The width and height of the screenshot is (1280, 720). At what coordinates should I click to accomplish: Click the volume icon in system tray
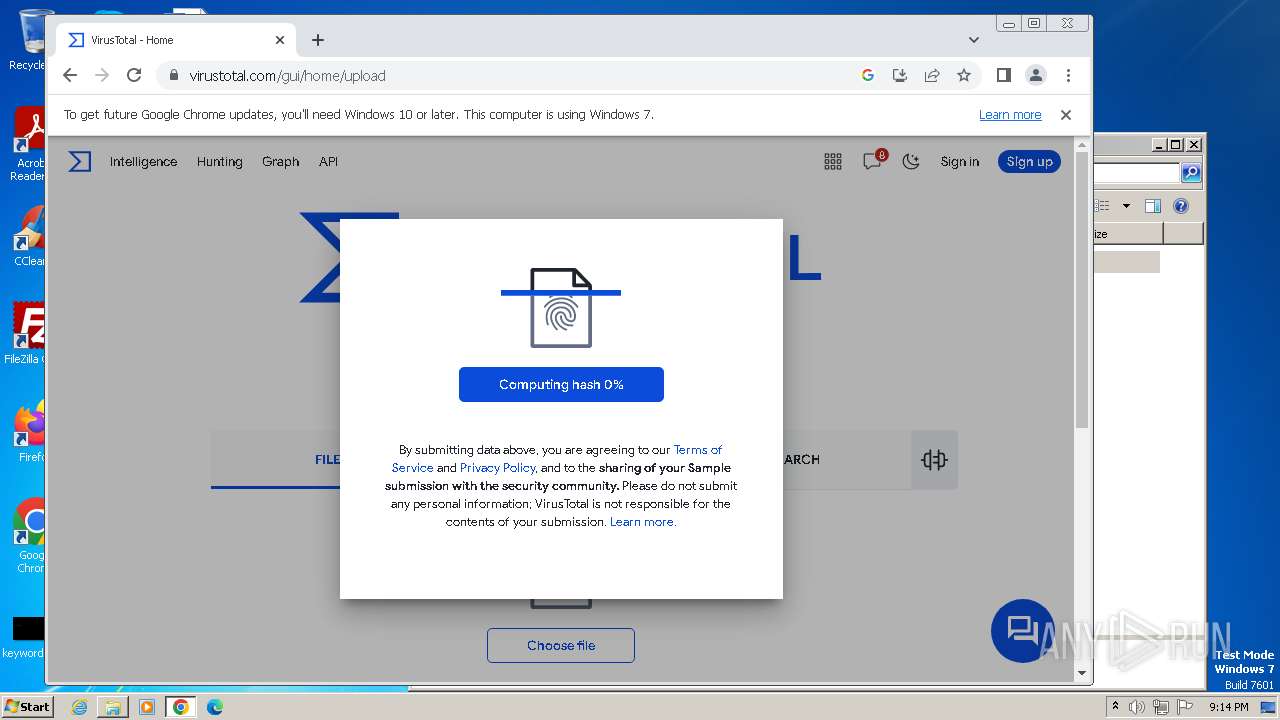(1137, 707)
